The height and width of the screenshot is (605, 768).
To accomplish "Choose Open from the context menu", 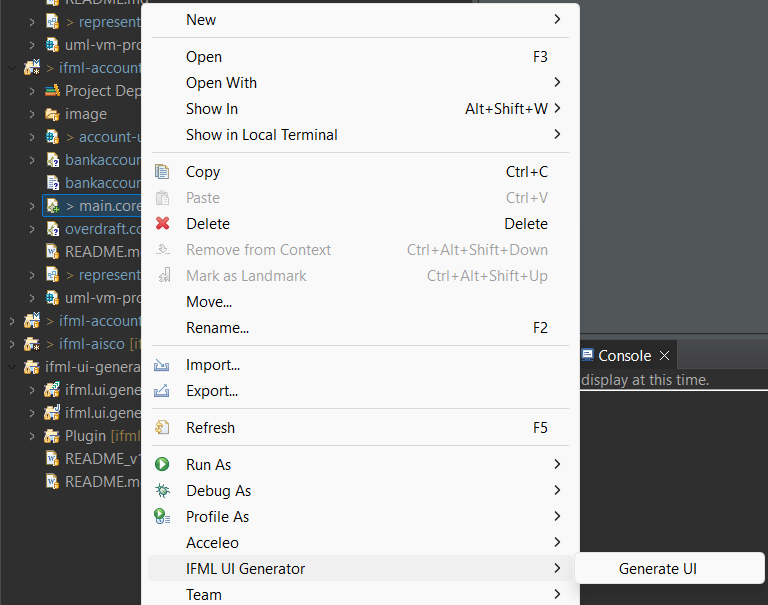I will (360, 57).
